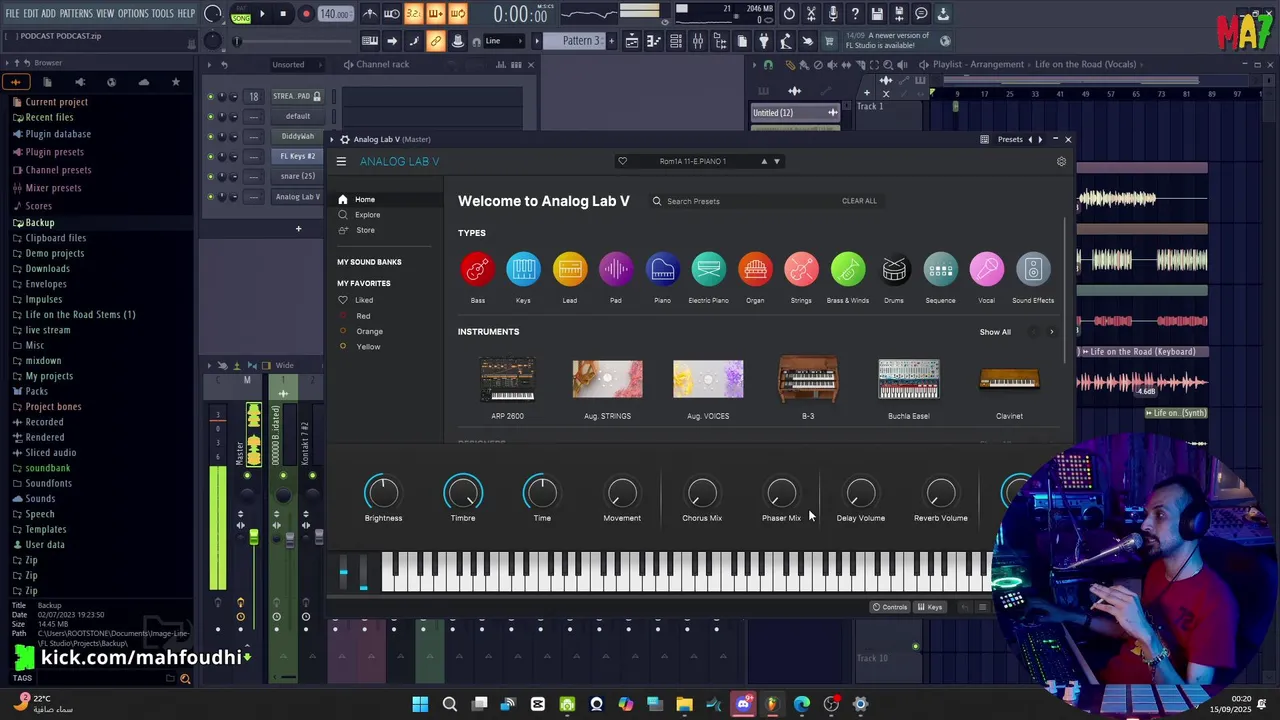This screenshot has width=1280, height=720.
Task: Open Unsorted channel filter dropdown
Action: coord(297,64)
